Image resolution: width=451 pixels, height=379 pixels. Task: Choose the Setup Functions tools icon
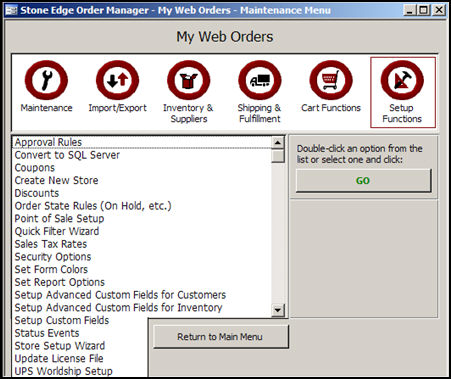pos(402,80)
